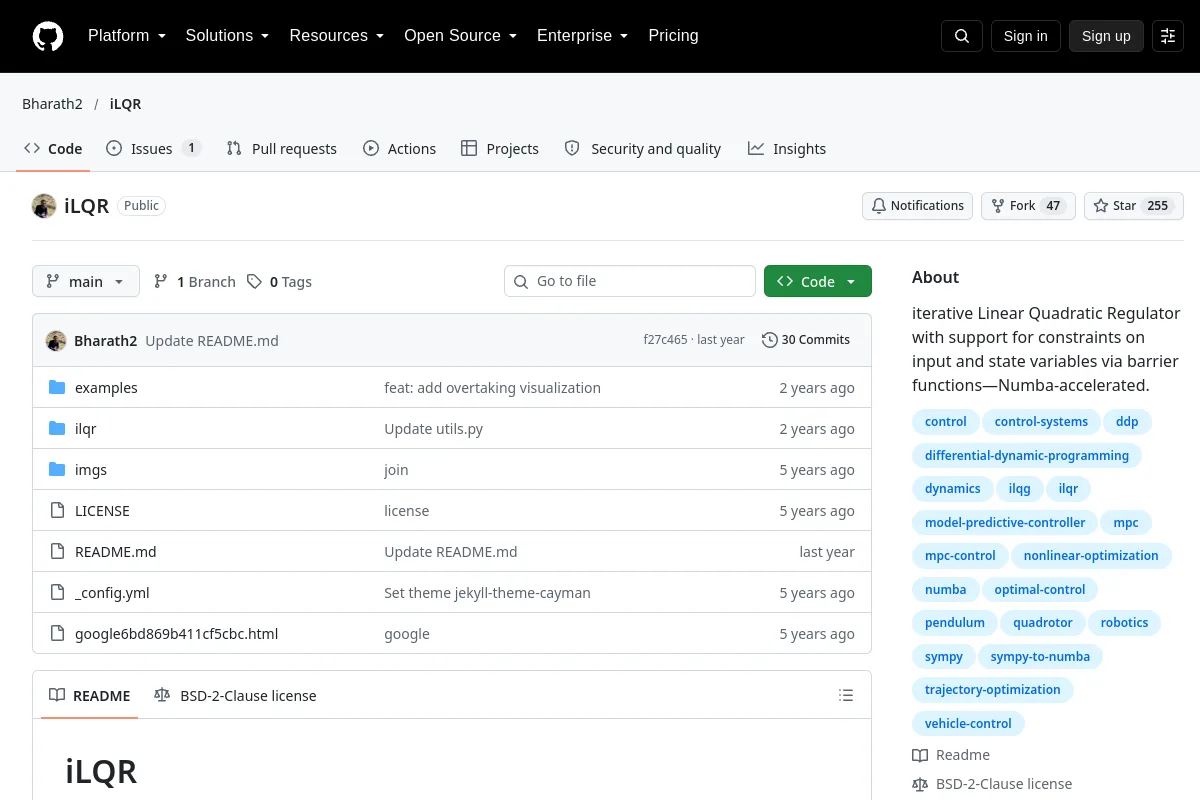Switch to Security and quality tab
Screen dimensions: 1200x800
click(x=643, y=149)
